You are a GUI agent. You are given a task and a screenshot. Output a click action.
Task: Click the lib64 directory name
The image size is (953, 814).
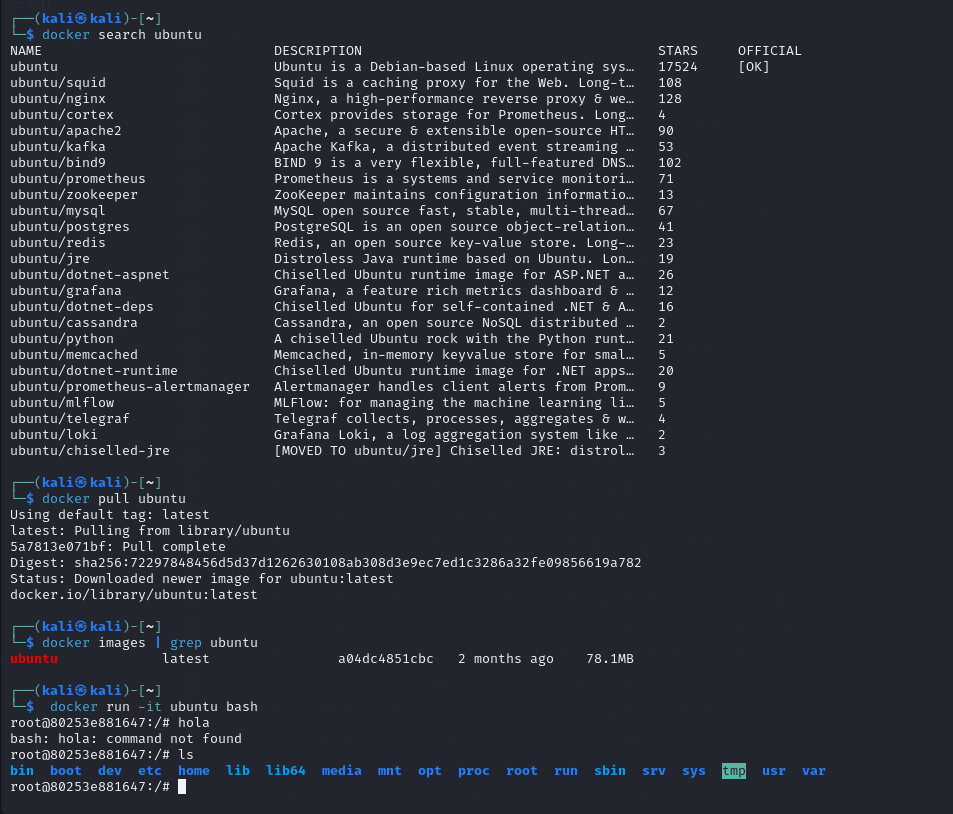click(285, 771)
